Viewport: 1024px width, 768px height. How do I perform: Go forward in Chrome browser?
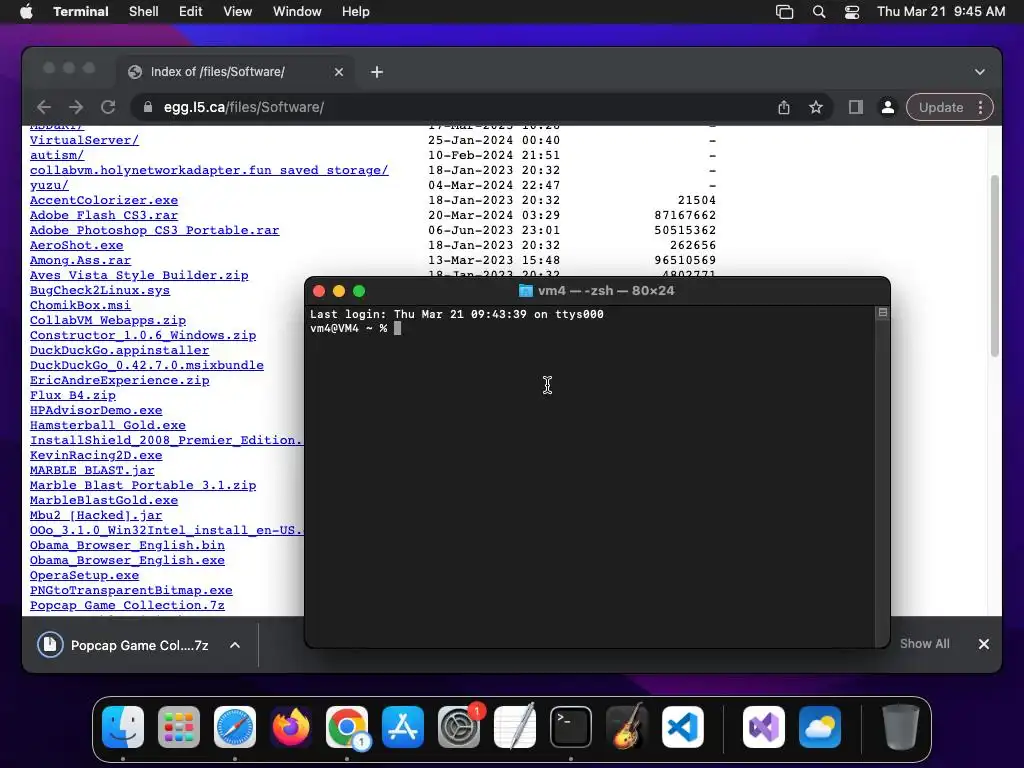[76, 107]
